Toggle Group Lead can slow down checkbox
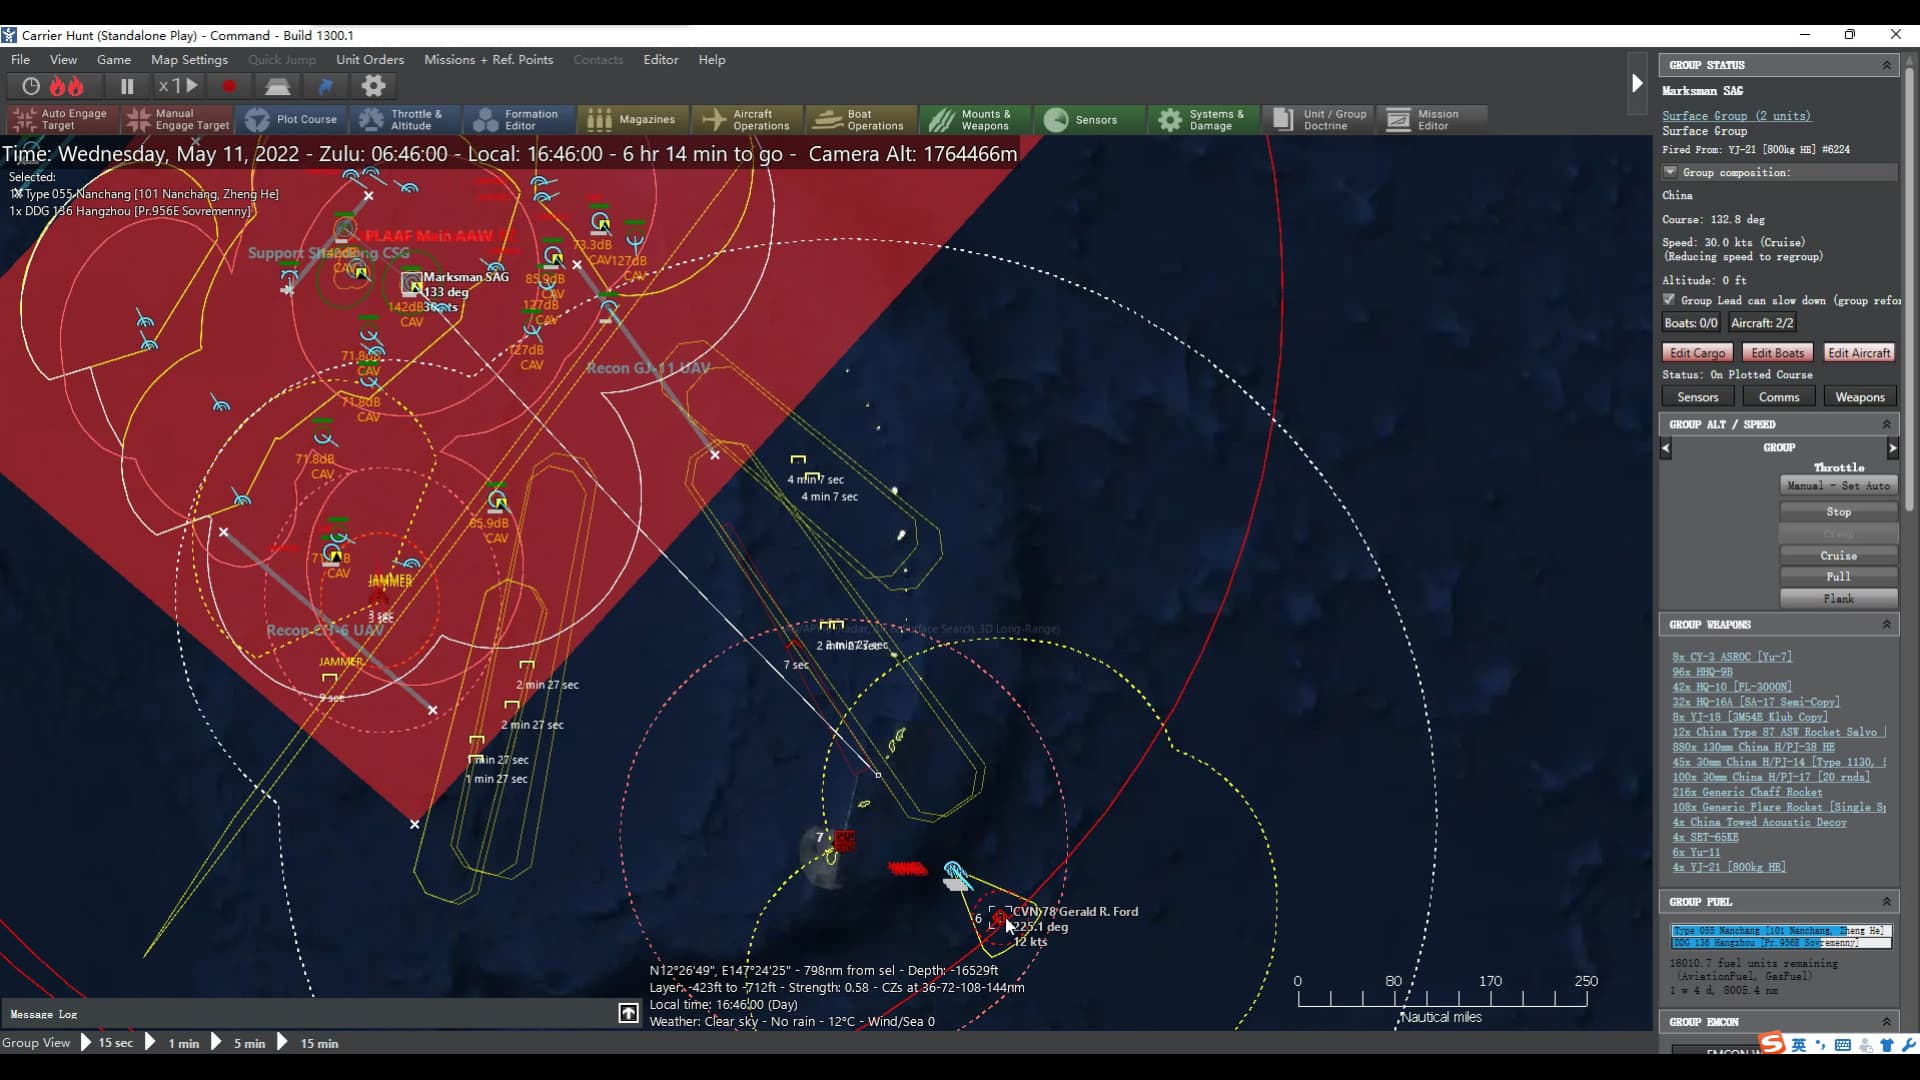This screenshot has width=1920, height=1080. coord(1669,299)
